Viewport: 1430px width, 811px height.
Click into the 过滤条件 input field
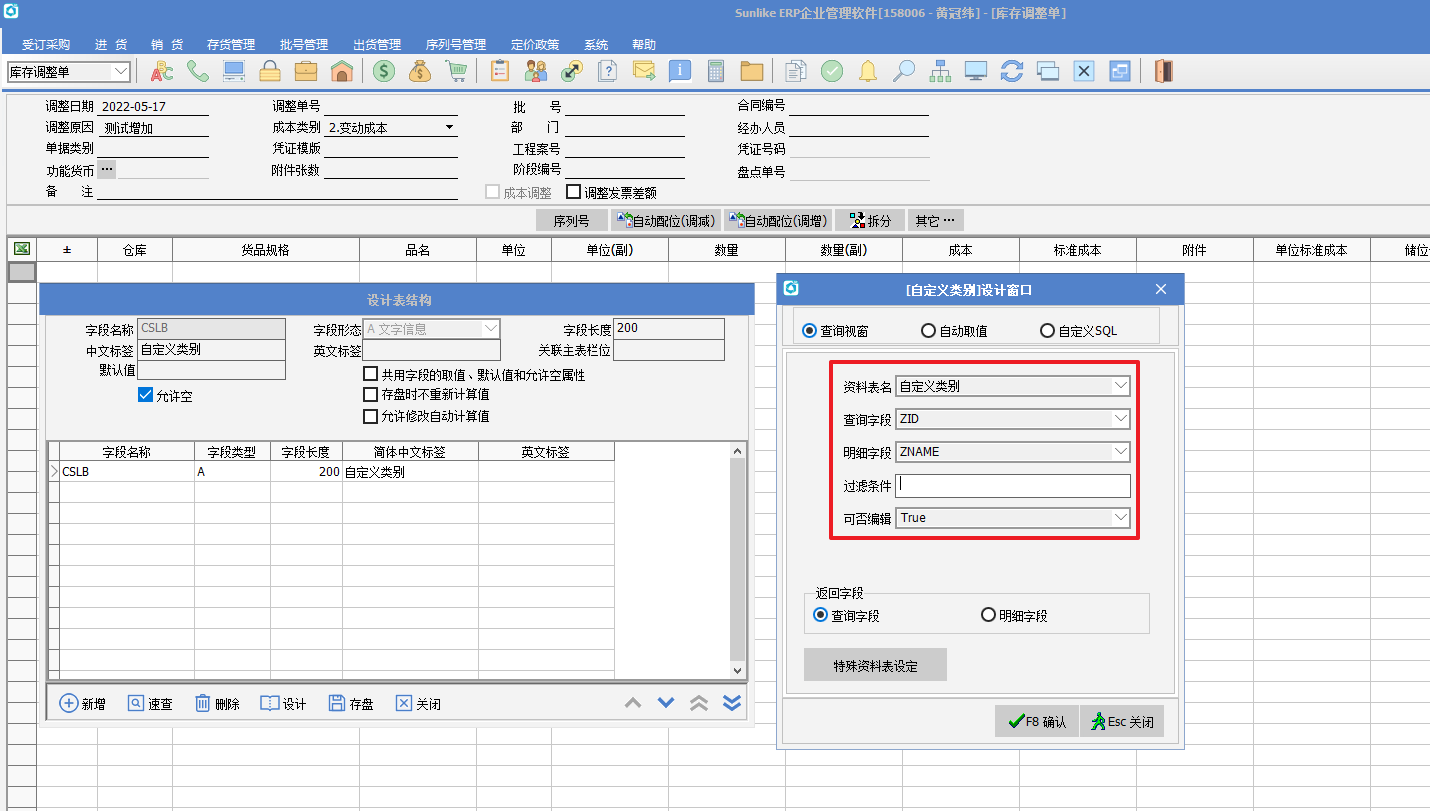click(x=1013, y=485)
